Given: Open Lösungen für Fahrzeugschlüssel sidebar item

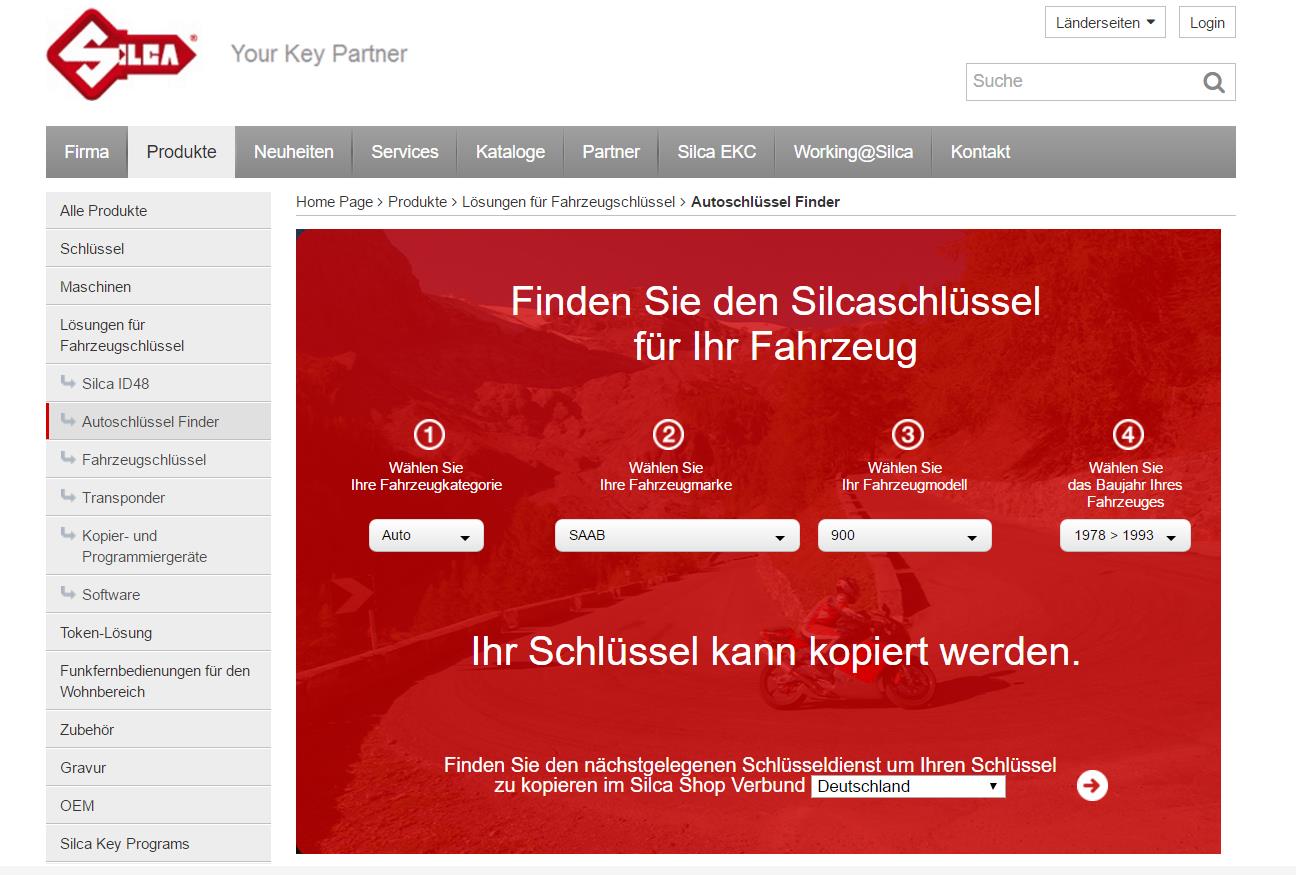Looking at the screenshot, I should (x=158, y=335).
